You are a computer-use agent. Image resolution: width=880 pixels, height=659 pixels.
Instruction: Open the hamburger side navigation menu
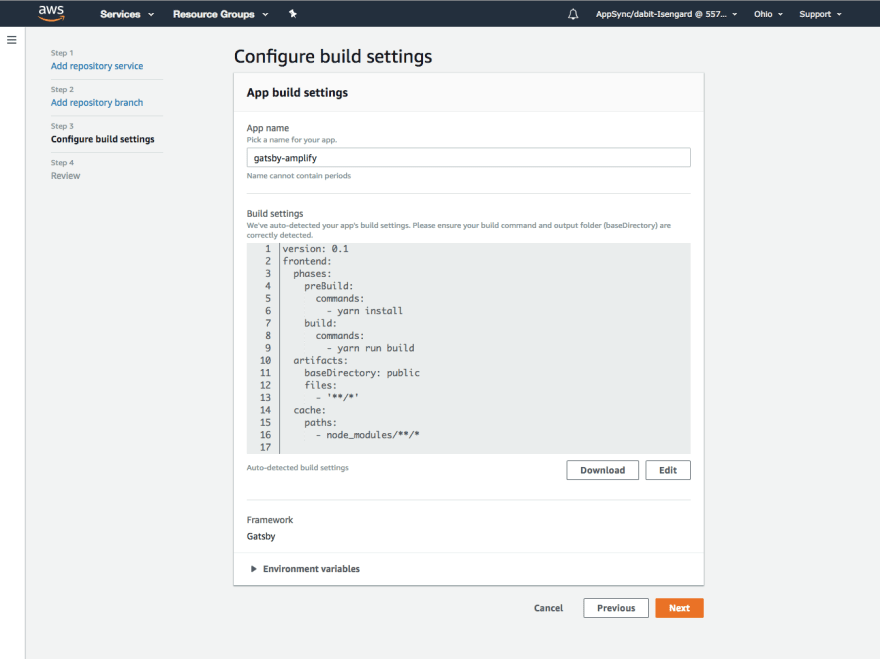click(12, 40)
